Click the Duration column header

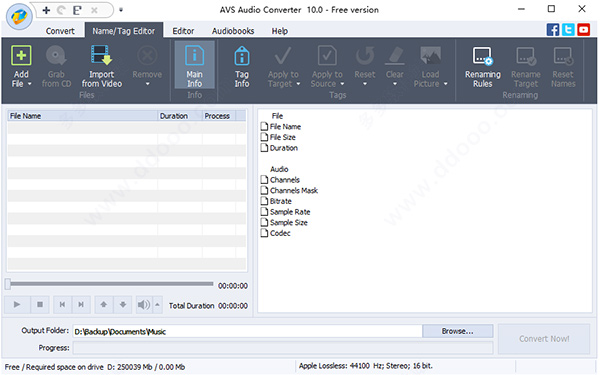pos(180,116)
